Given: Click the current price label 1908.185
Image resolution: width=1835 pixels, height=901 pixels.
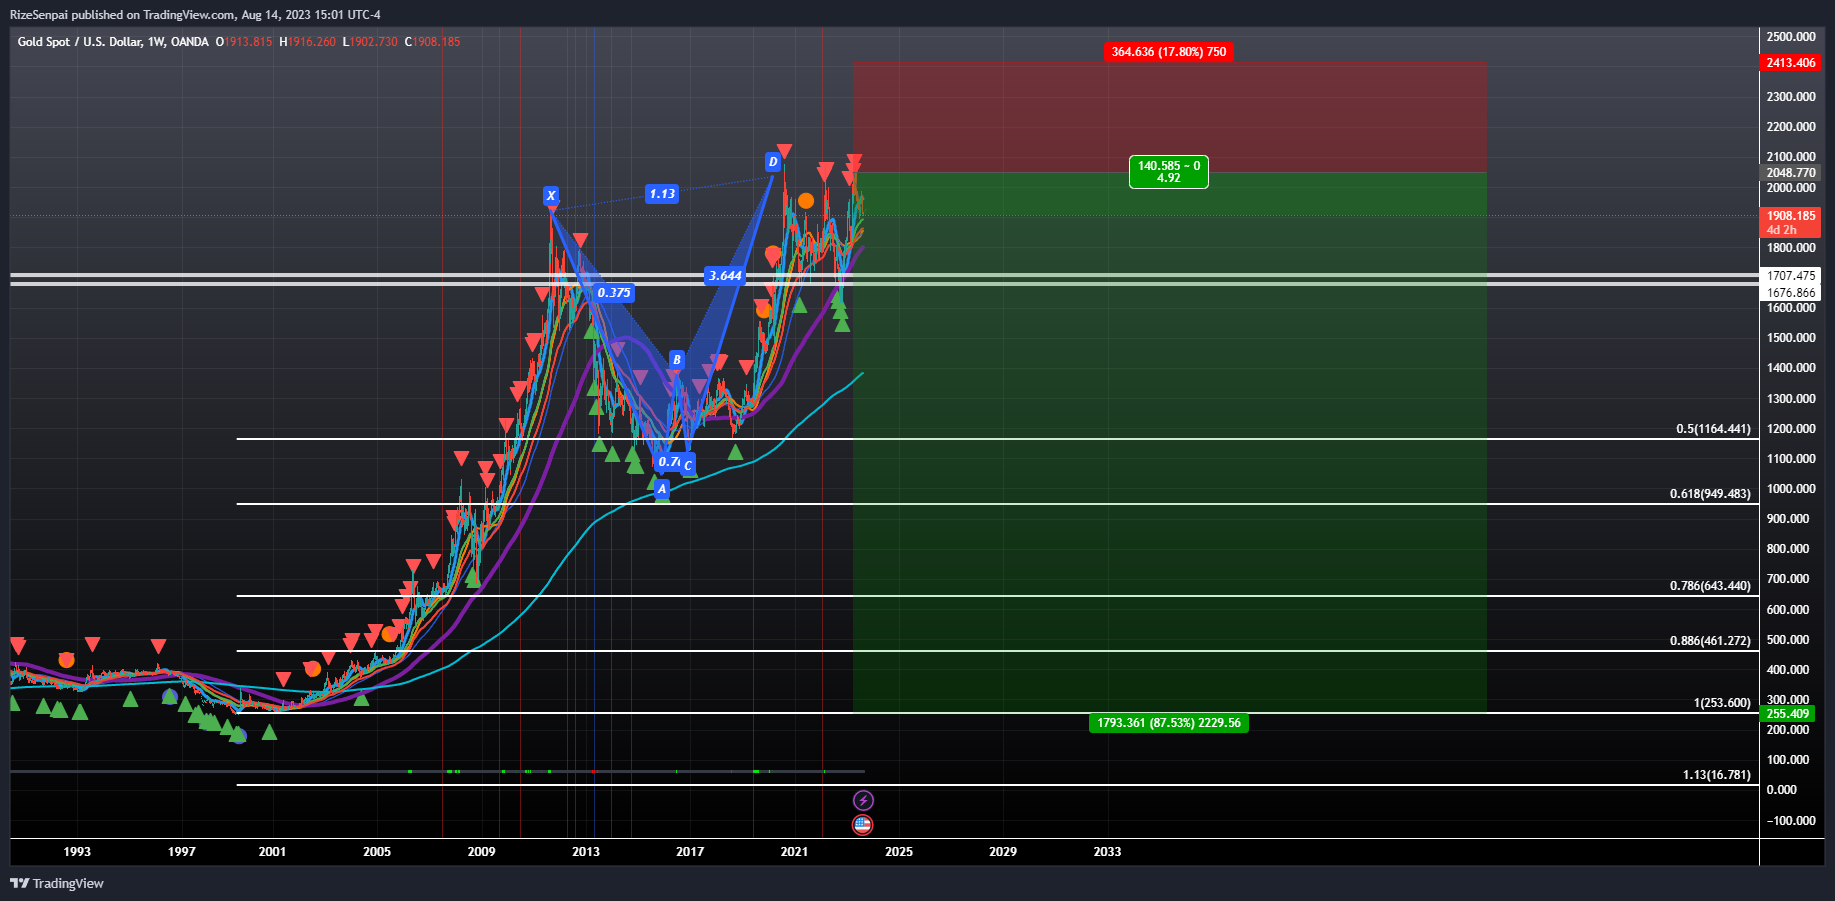Looking at the screenshot, I should [x=1791, y=216].
